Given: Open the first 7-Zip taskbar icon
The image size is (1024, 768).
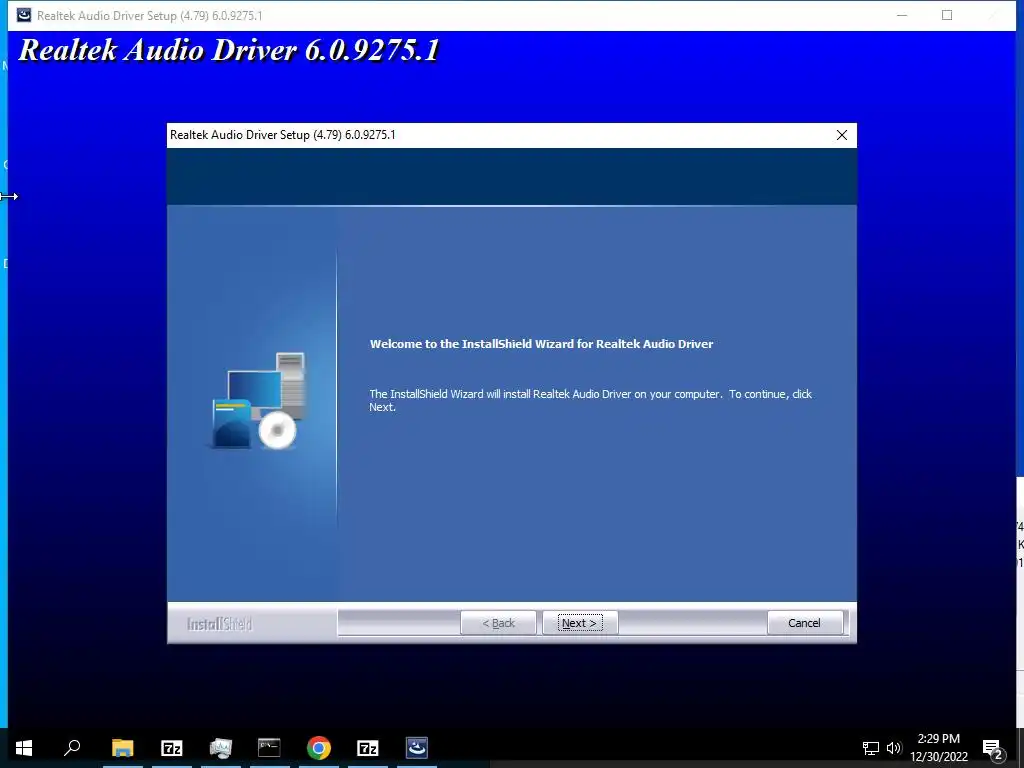Looking at the screenshot, I should (172, 748).
